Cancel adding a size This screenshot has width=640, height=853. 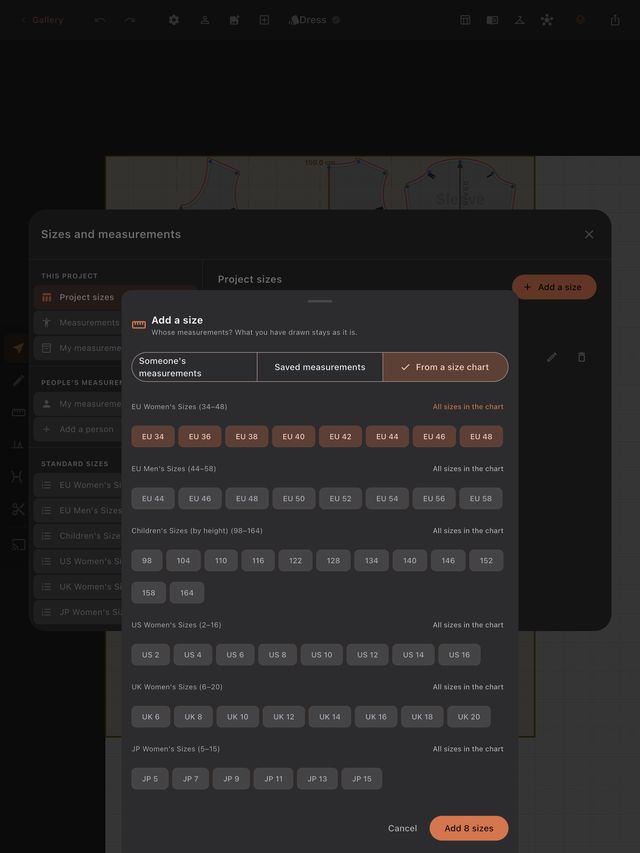pos(402,828)
